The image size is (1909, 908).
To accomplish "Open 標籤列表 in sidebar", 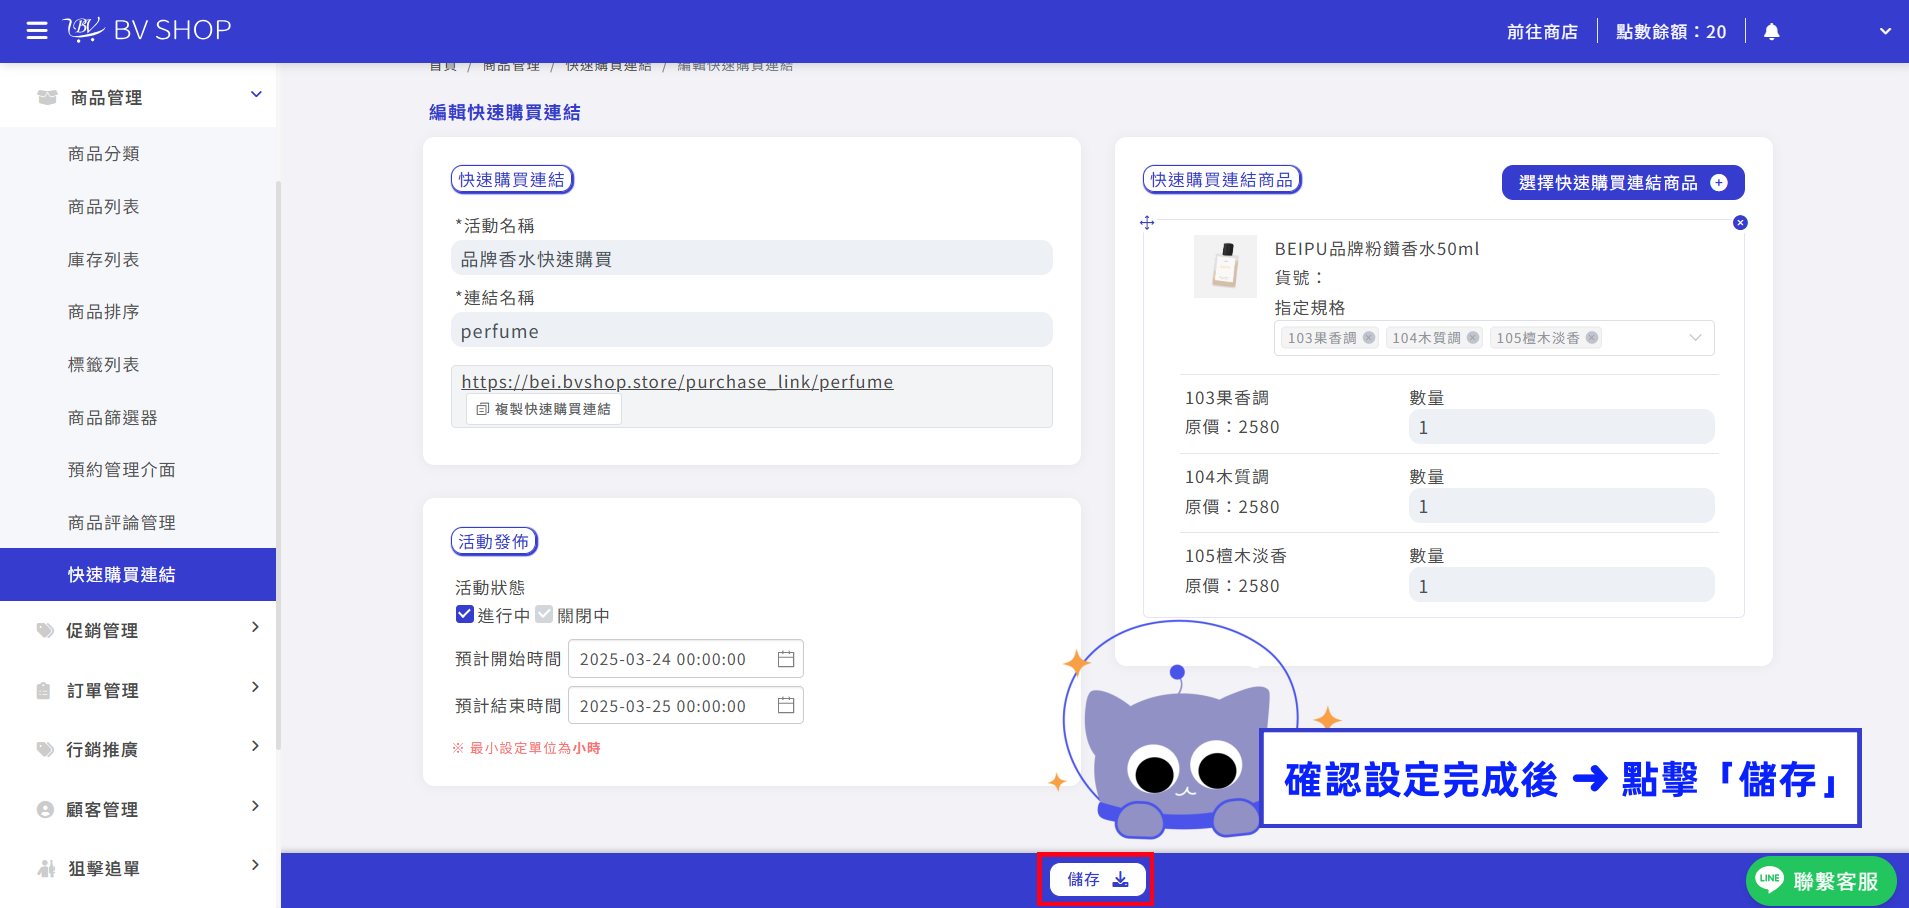I will (103, 365).
